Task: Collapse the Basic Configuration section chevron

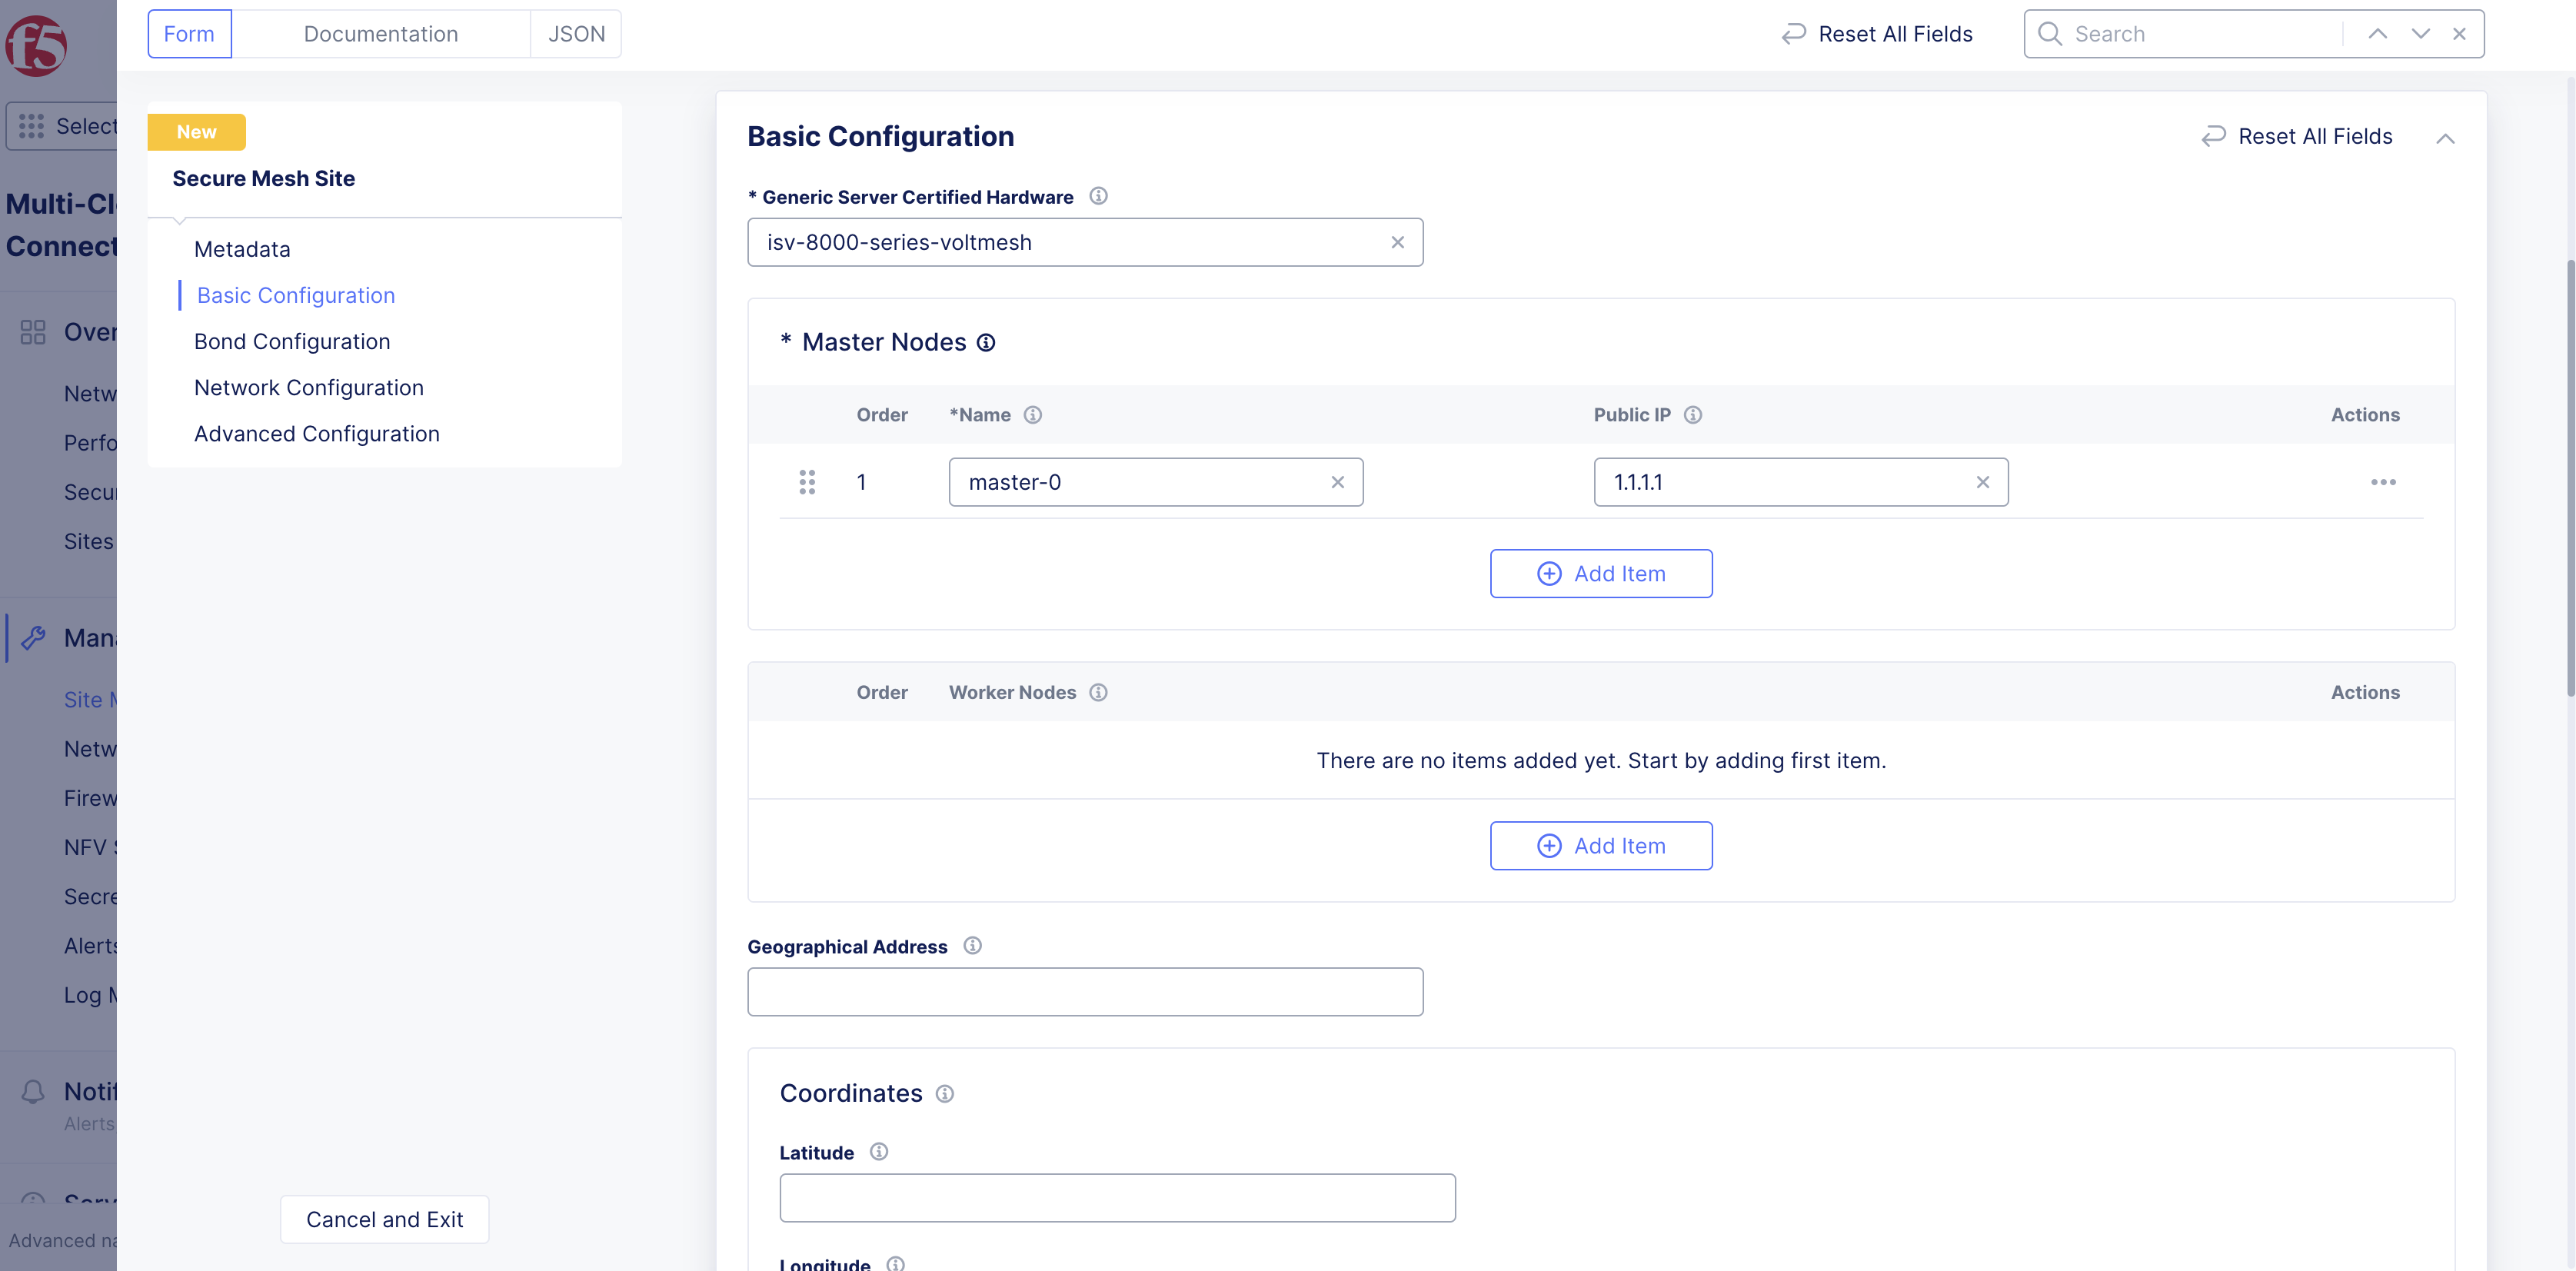Action: pos(2444,138)
